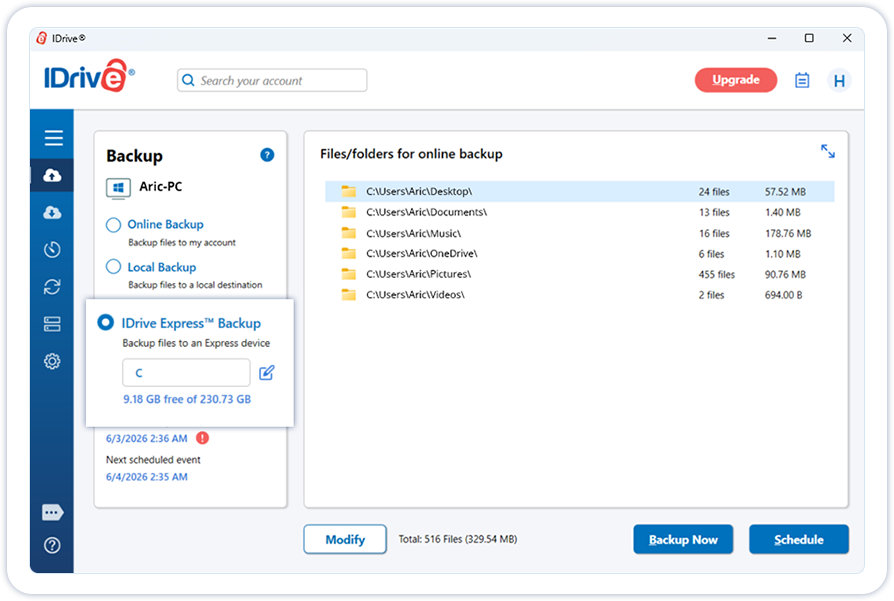Open the Help question mark in the sidebar
894x601 pixels.
click(x=52, y=546)
